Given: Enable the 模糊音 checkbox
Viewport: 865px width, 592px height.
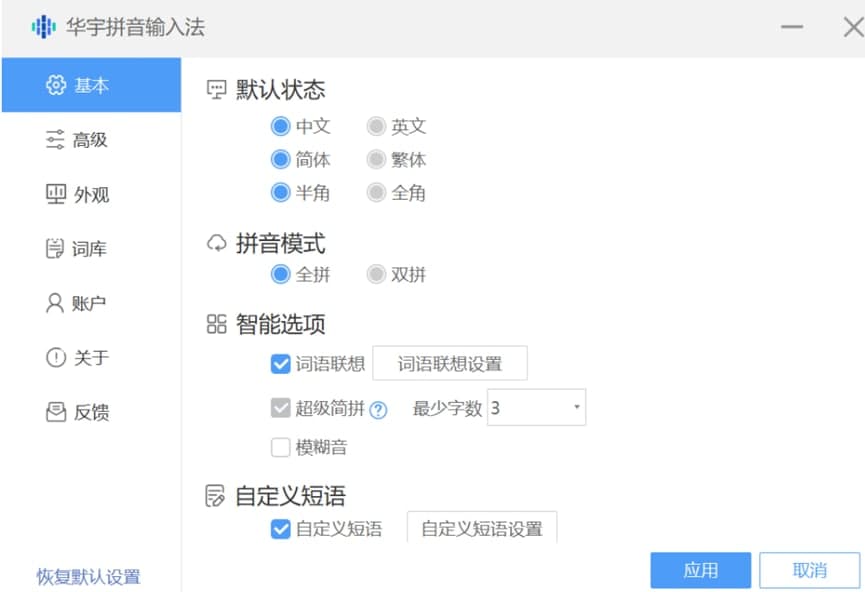Looking at the screenshot, I should (x=281, y=448).
